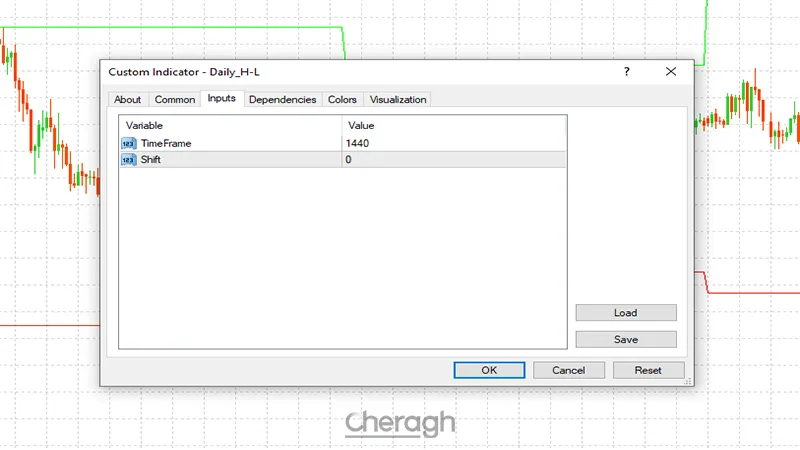Click the Shift integer variable icon

pyautogui.click(x=128, y=159)
